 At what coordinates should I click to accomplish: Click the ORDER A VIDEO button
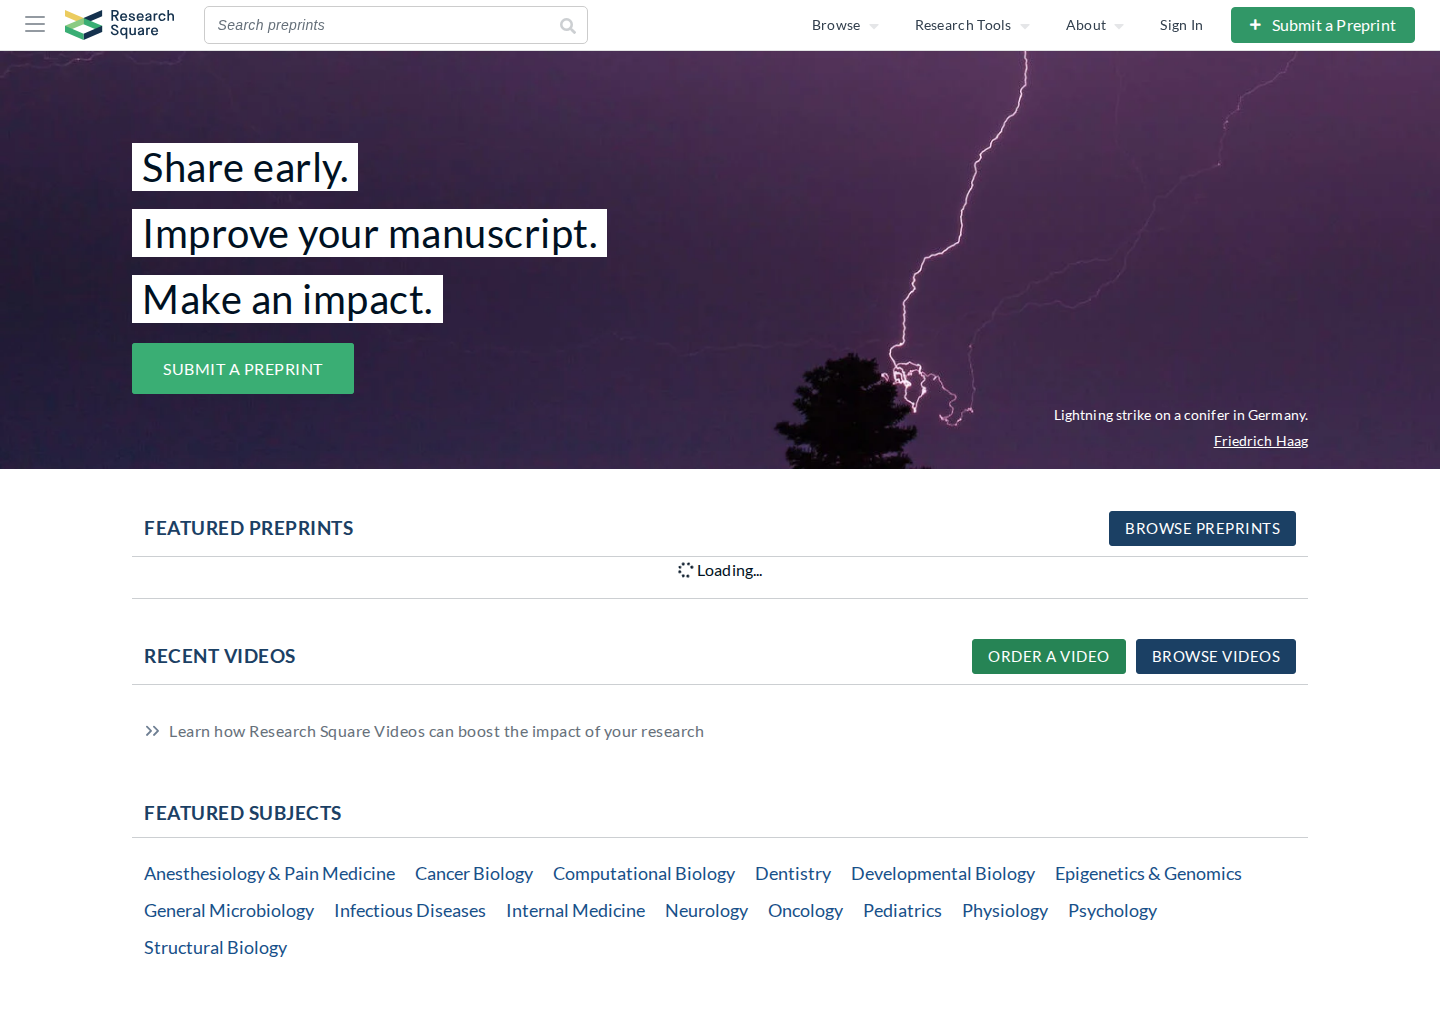(1048, 657)
